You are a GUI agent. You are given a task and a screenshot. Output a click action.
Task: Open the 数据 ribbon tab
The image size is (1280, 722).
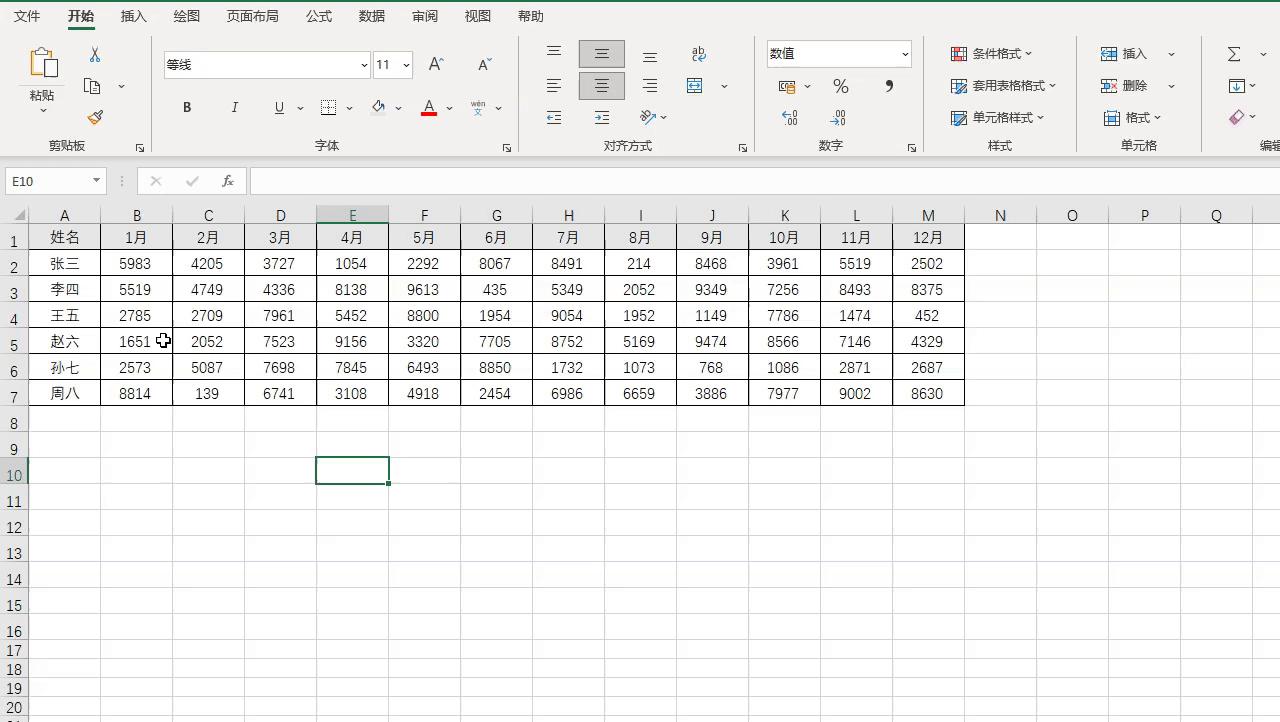point(371,16)
